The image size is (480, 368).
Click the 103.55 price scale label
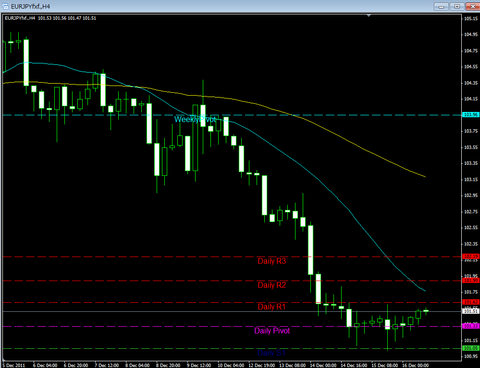tap(471, 147)
